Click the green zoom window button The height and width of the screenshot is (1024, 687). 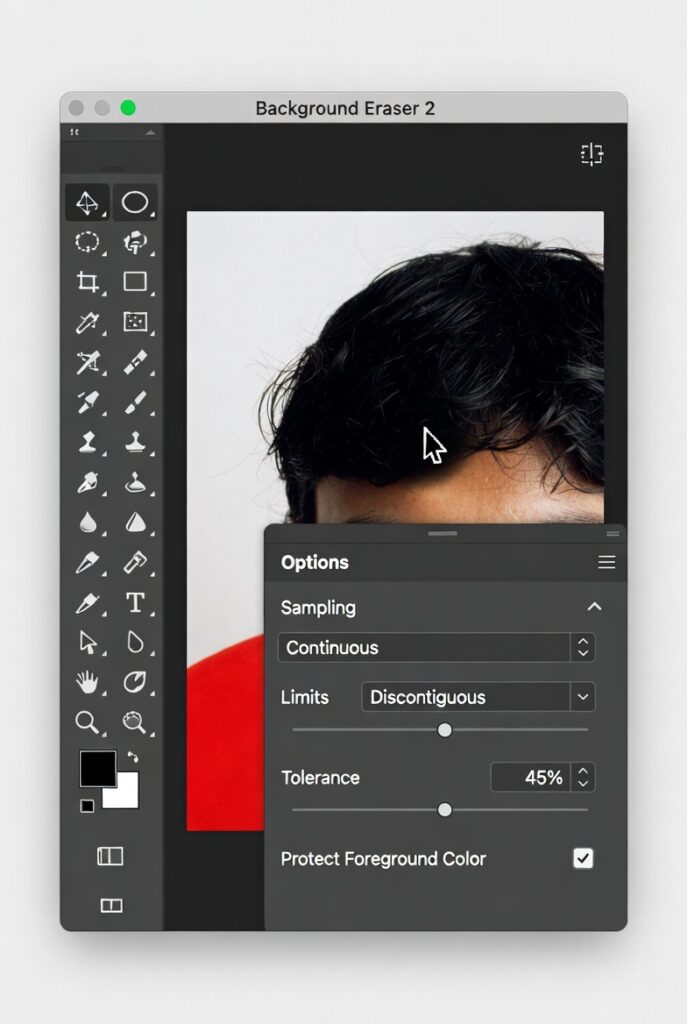click(128, 108)
